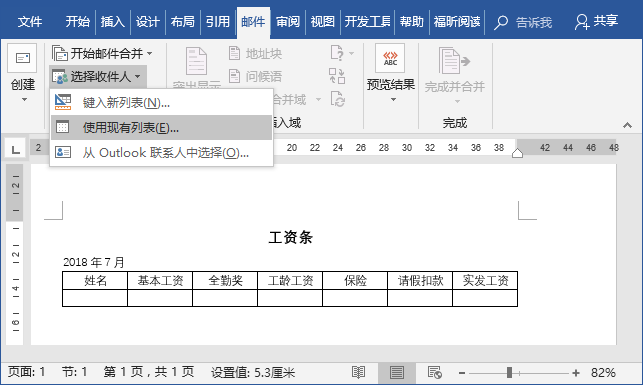643x385 pixels.
Task: Click the tab stop selector L button
Action: click(16, 148)
